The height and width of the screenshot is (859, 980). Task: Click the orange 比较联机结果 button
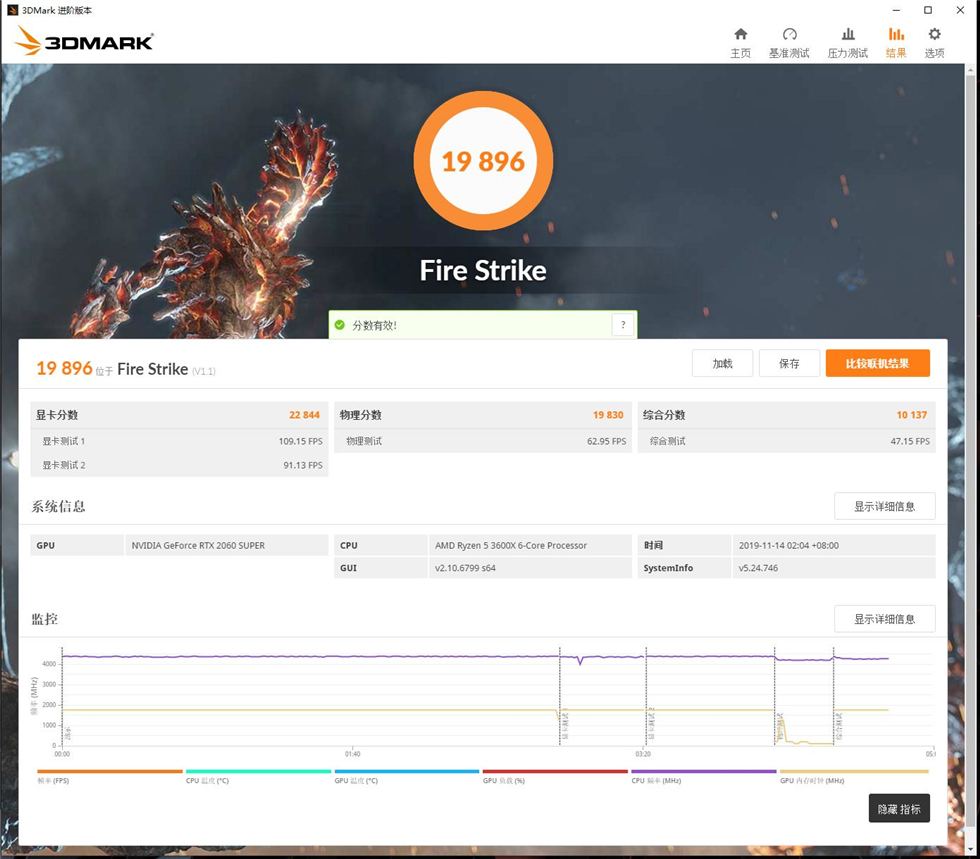coord(877,363)
